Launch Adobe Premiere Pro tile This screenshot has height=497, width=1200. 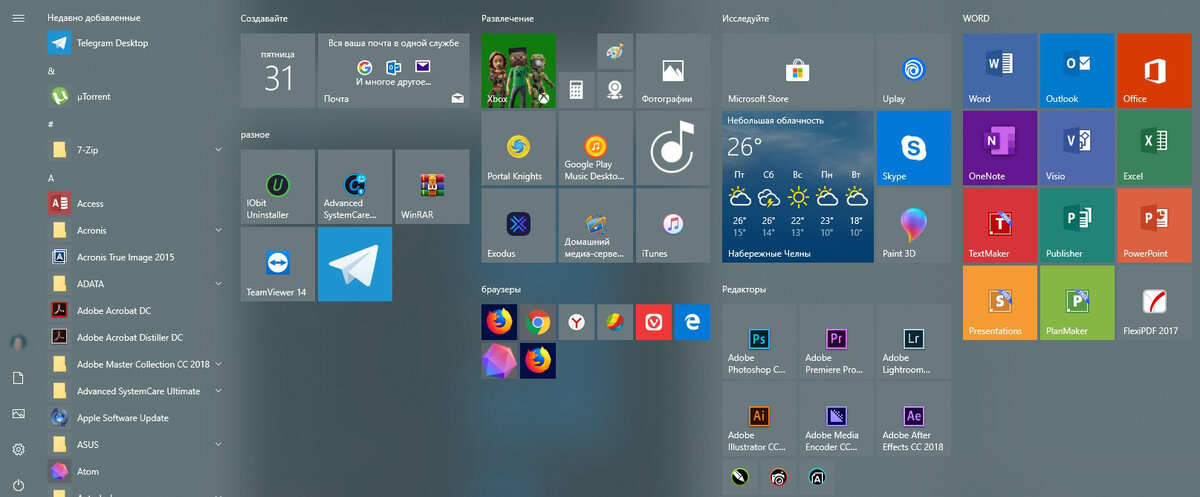836,341
